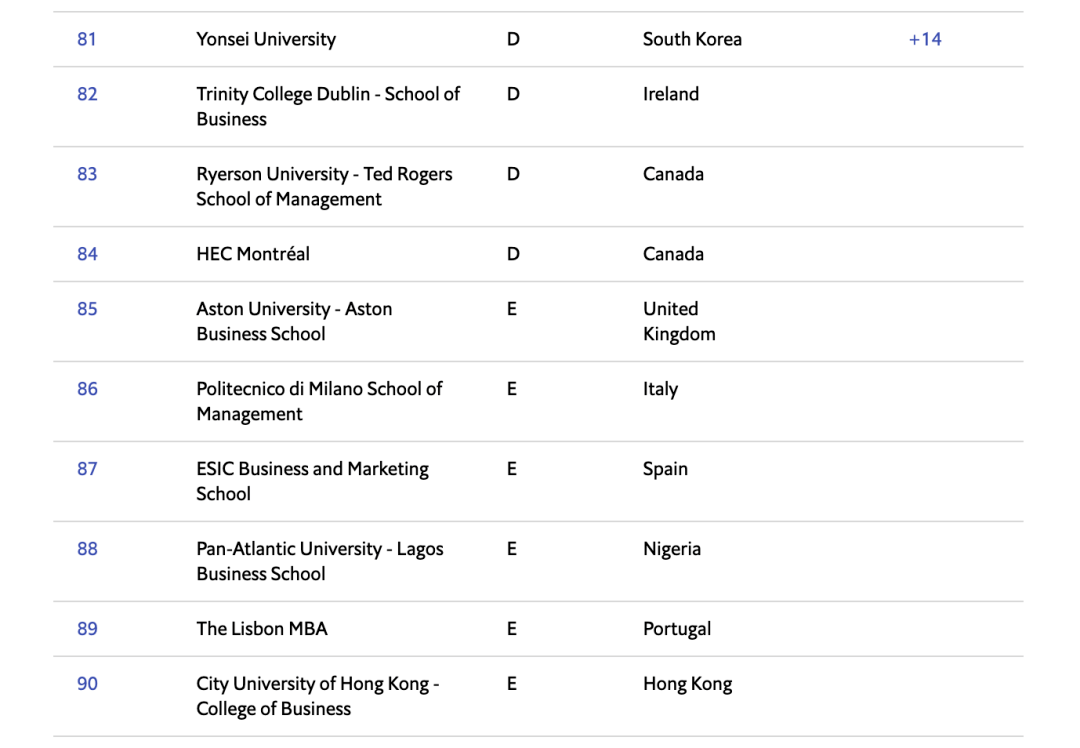
Task: Select the HEC Montréal row name
Action: 253,254
